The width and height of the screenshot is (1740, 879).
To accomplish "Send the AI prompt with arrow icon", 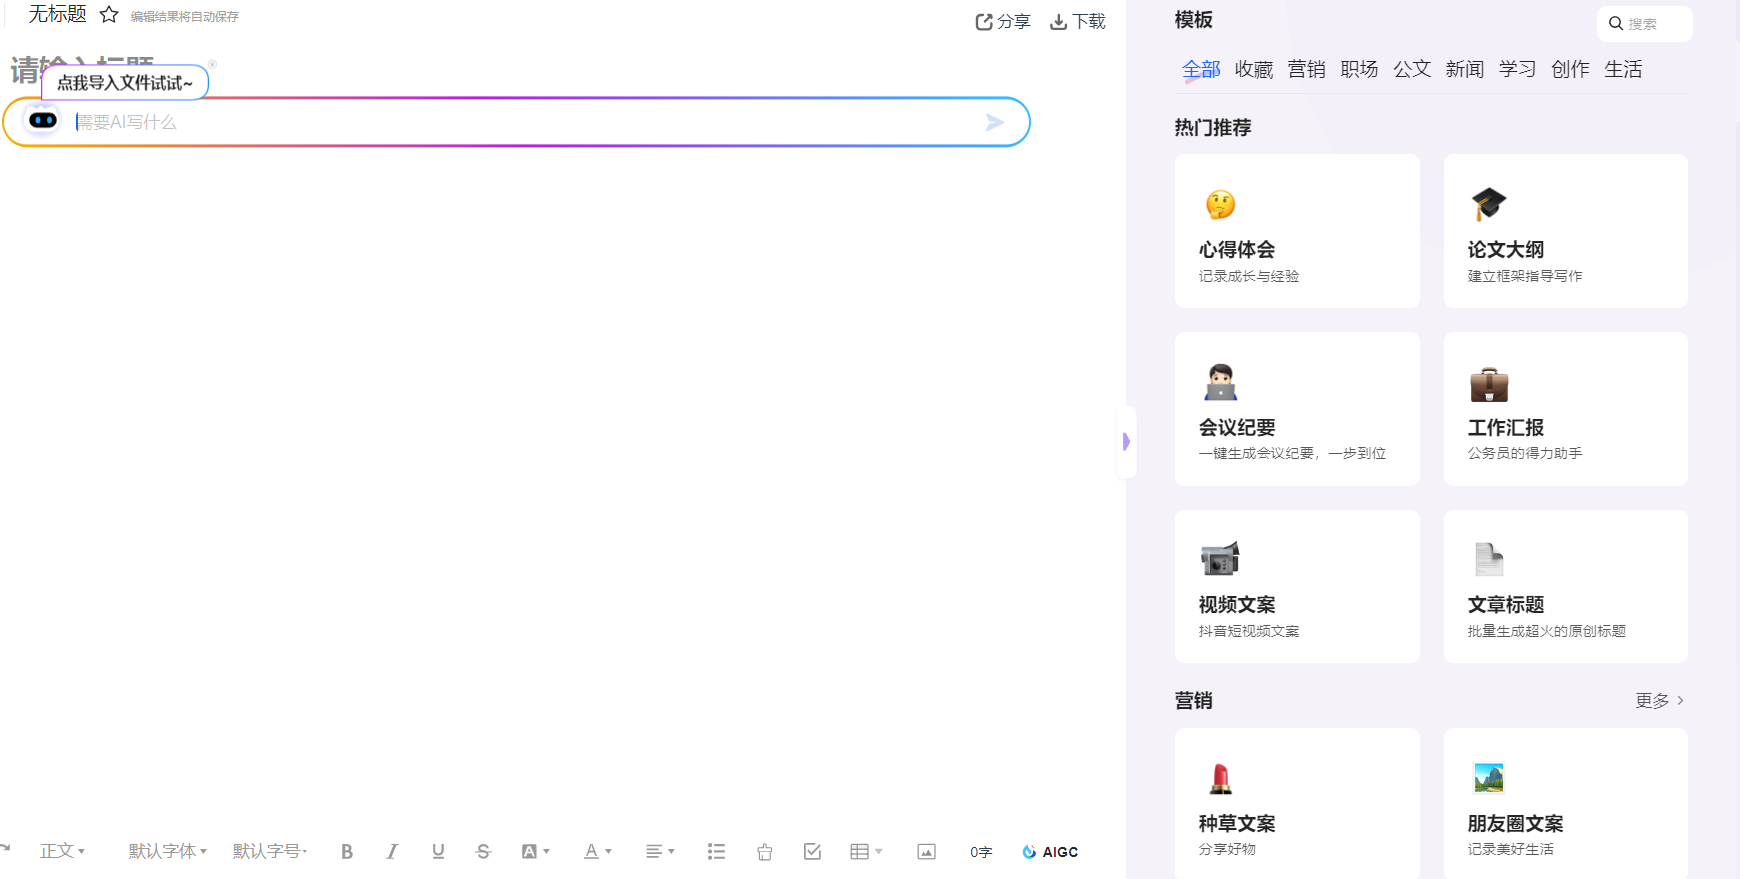I will (995, 122).
